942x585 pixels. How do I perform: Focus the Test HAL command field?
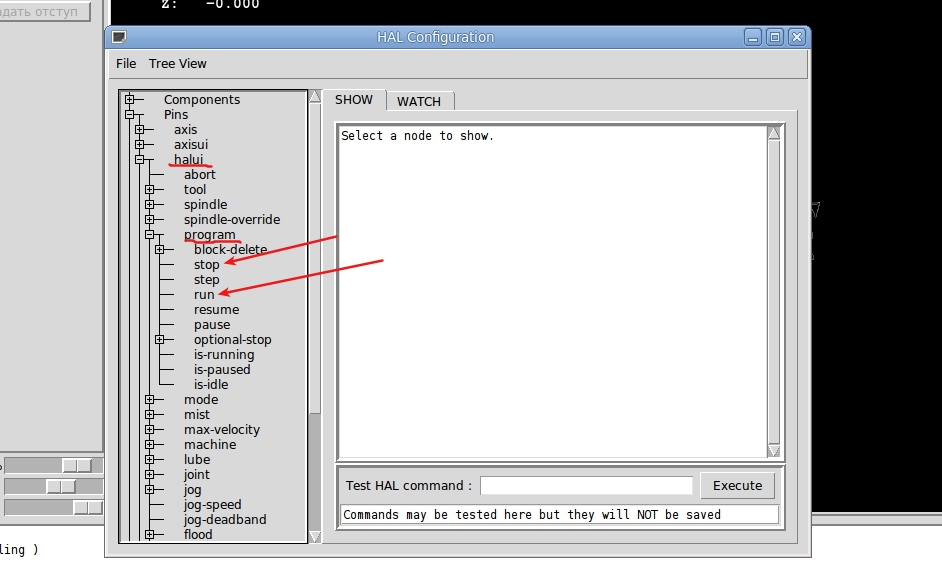click(x=586, y=485)
